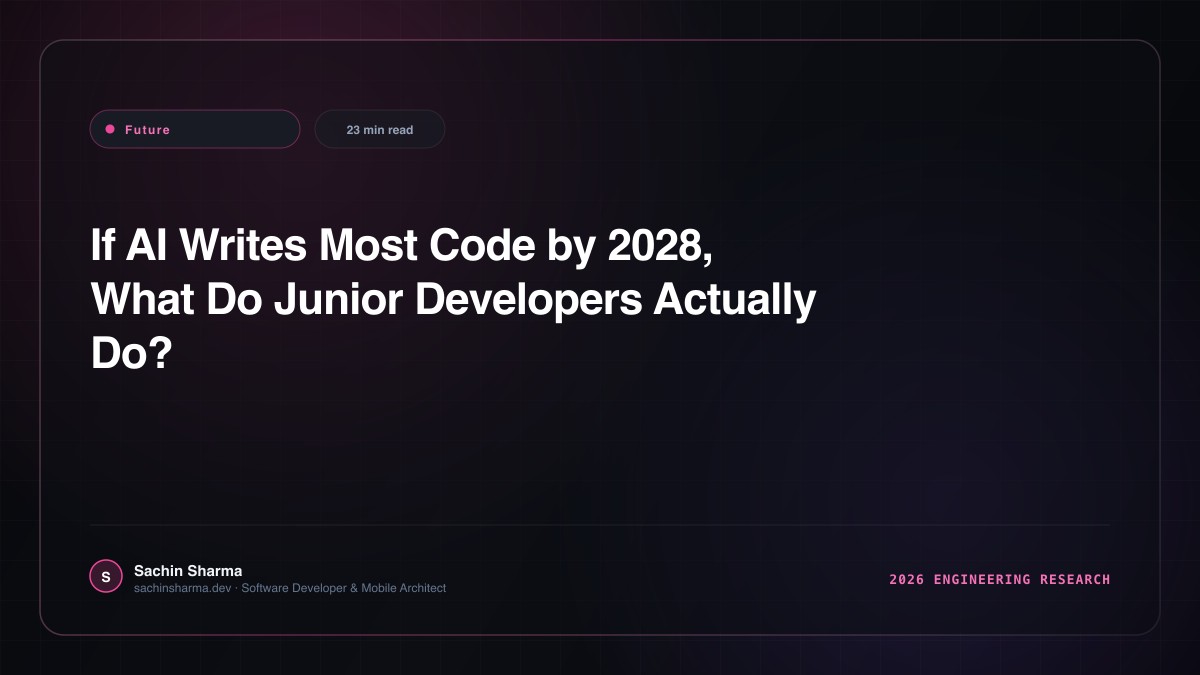
Task: Click the pink dot in the Future tag
Action: 110,129
